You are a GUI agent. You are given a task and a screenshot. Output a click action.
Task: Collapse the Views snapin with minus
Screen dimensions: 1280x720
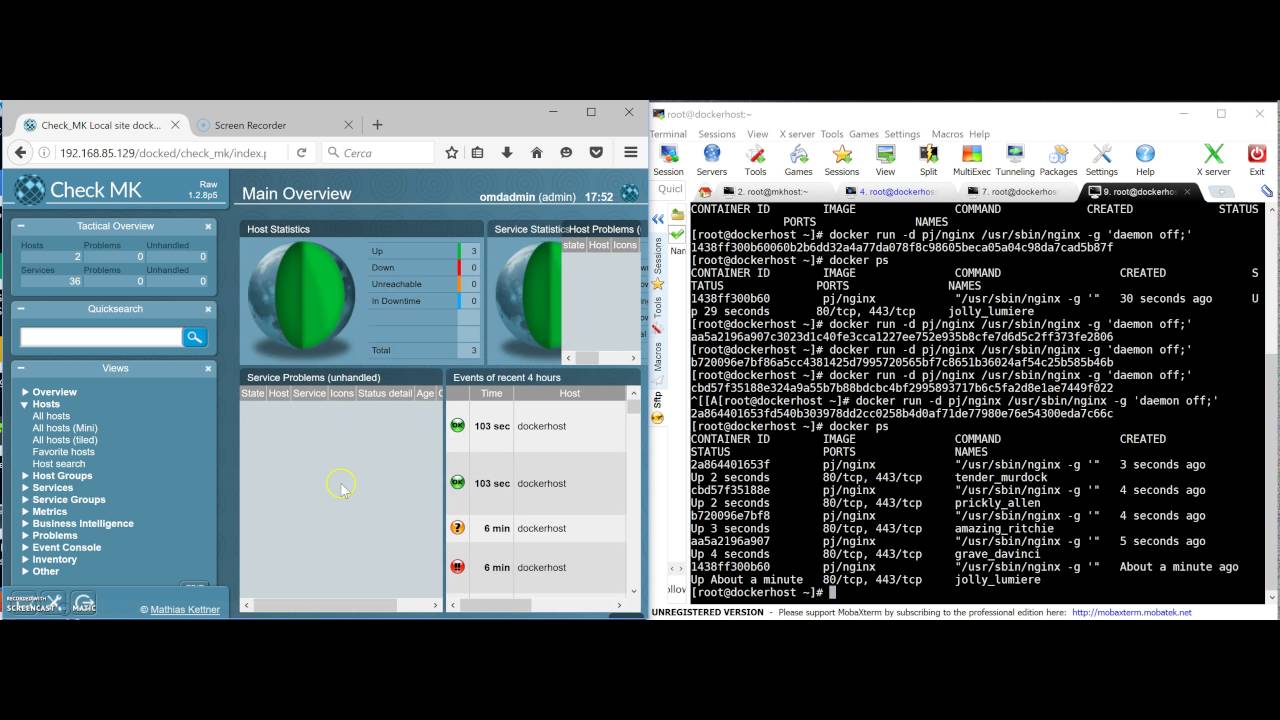[x=21, y=368]
